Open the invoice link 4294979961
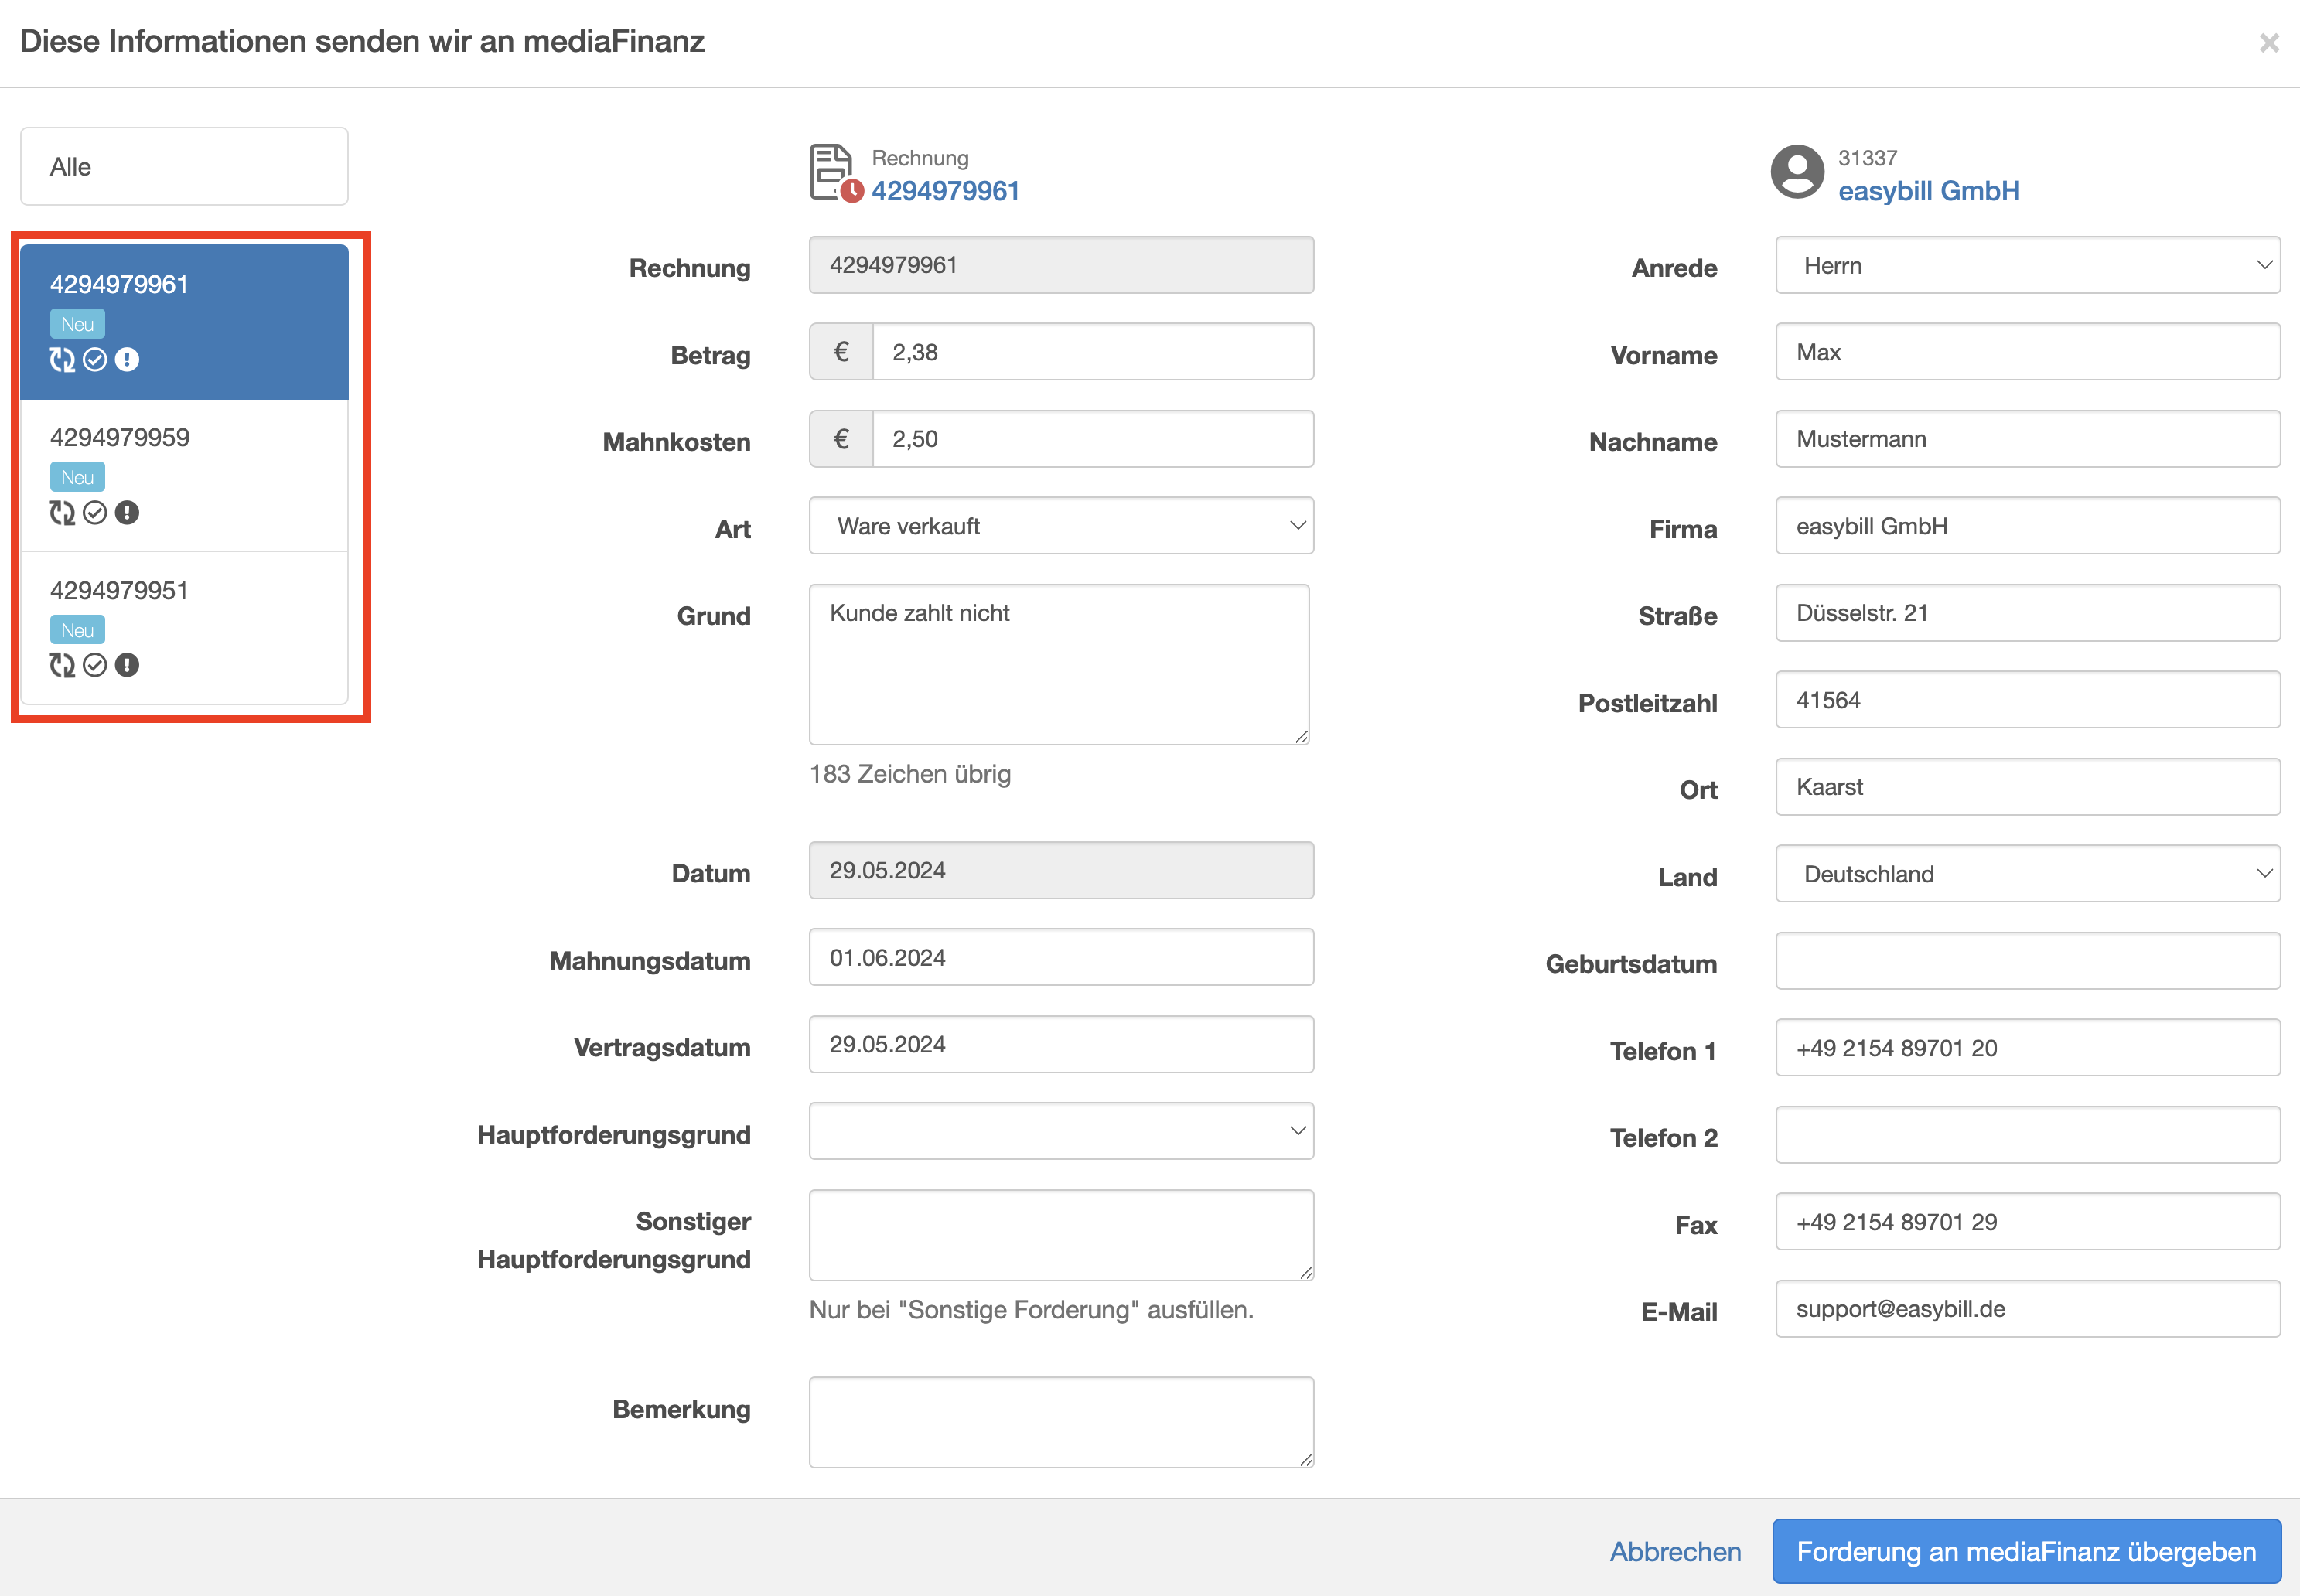The width and height of the screenshot is (2300, 1596). 945,191
